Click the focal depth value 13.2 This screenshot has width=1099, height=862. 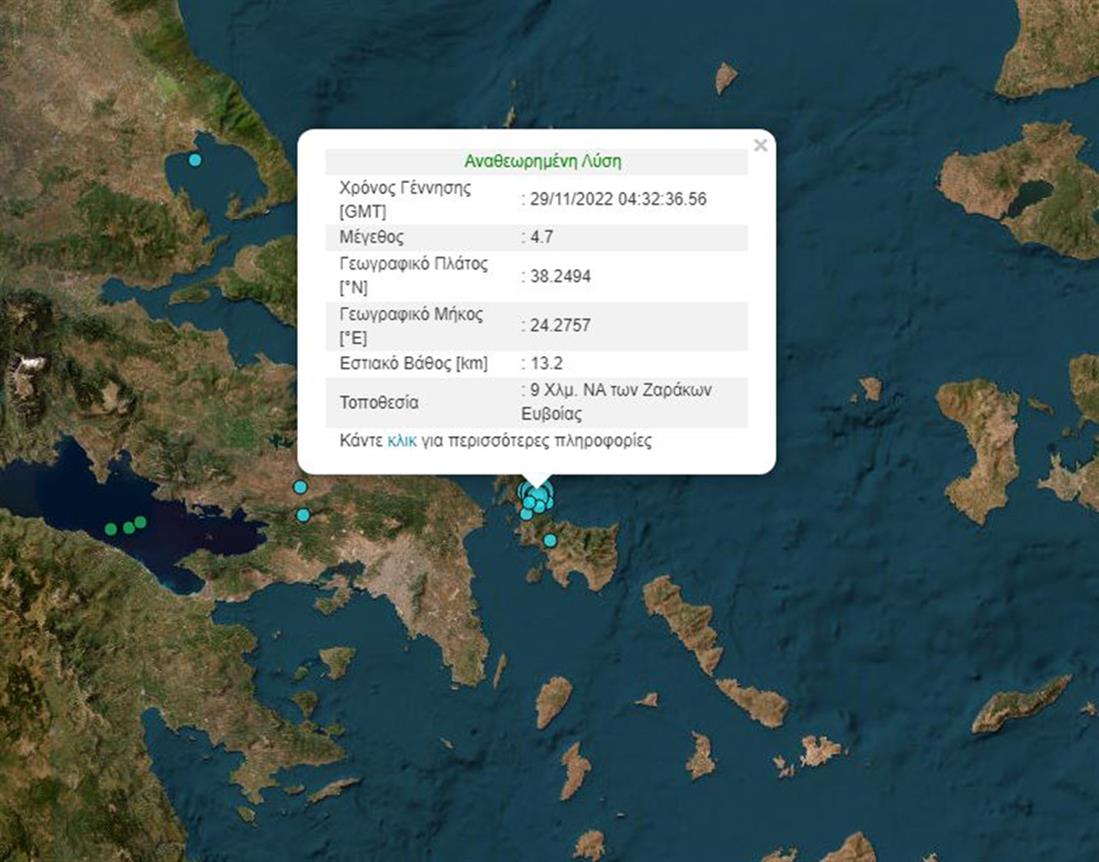click(546, 364)
